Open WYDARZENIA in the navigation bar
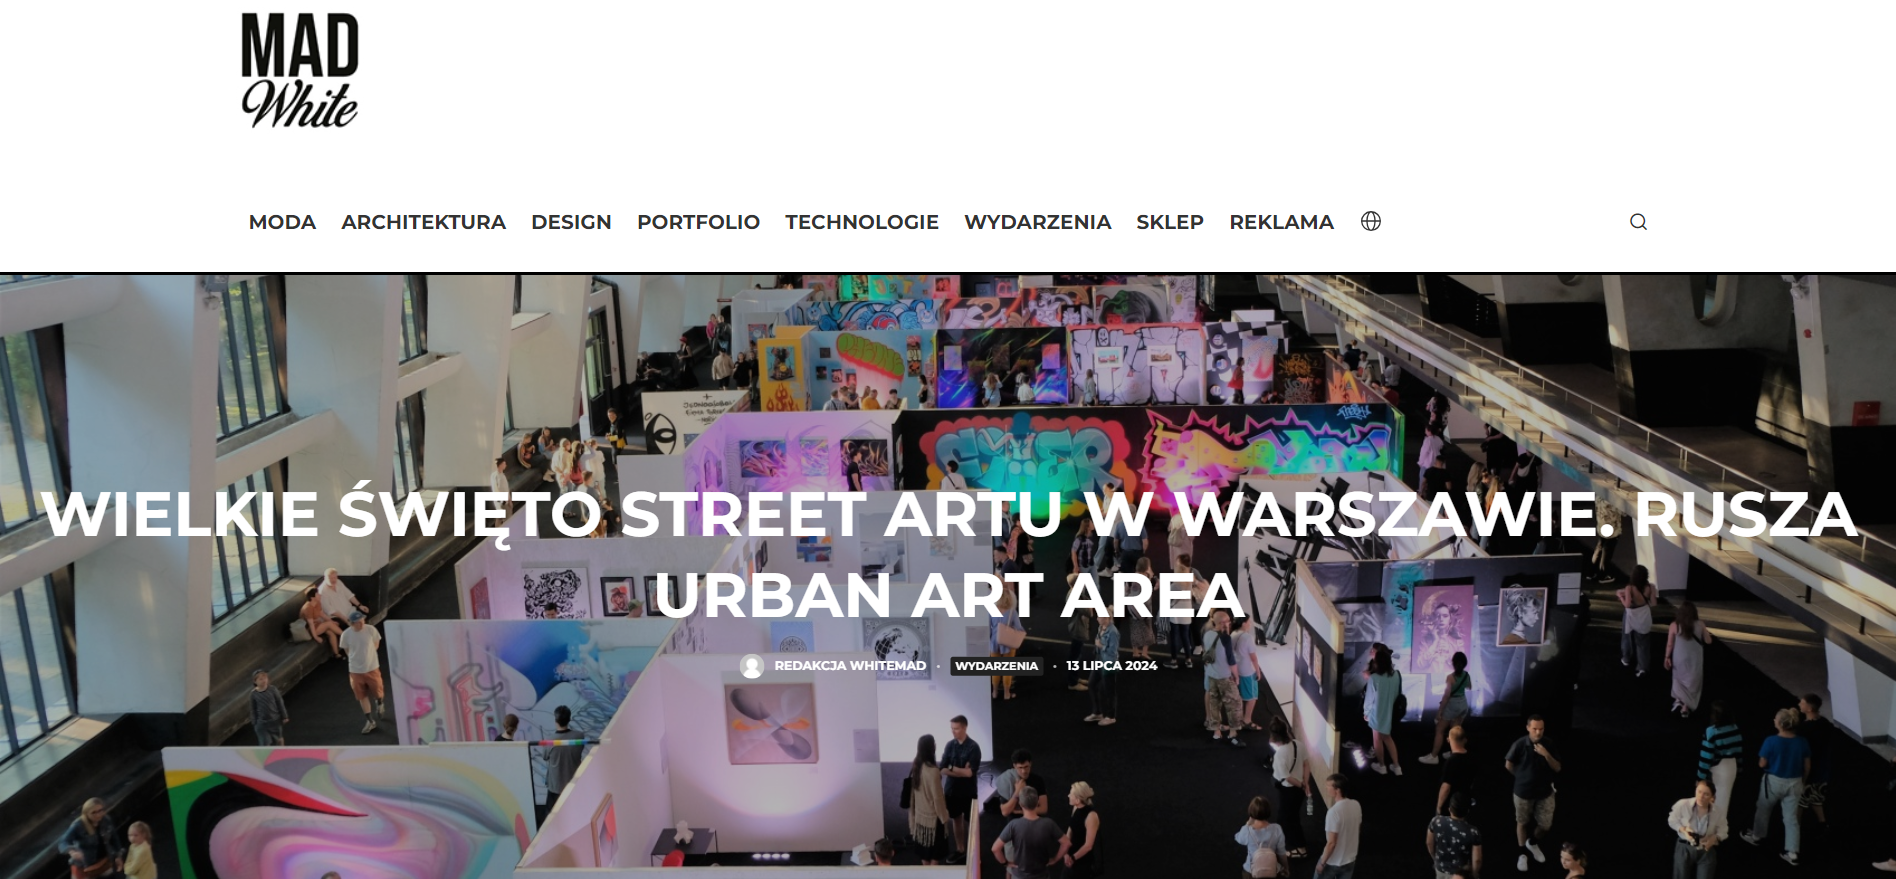Viewport: 1896px width, 879px height. [1037, 222]
